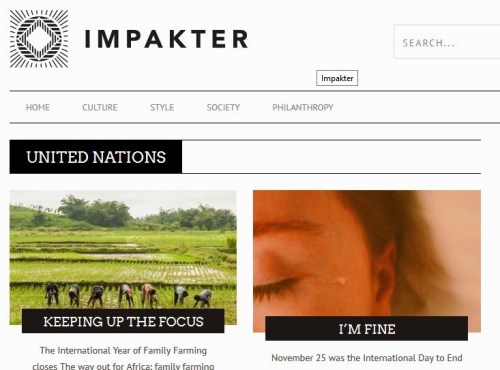Image resolution: width=500 pixels, height=370 pixels.
Task: Open the KEEPING UP THE FOCUS article title
Action: click(123, 321)
